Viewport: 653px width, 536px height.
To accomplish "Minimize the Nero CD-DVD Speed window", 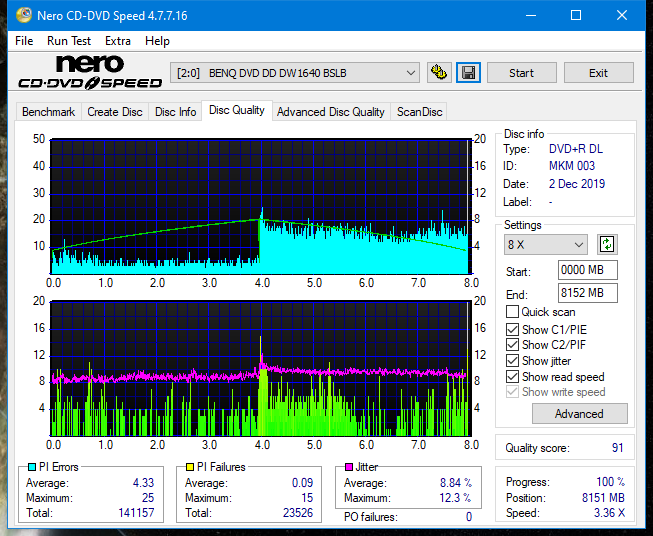I will click(531, 15).
